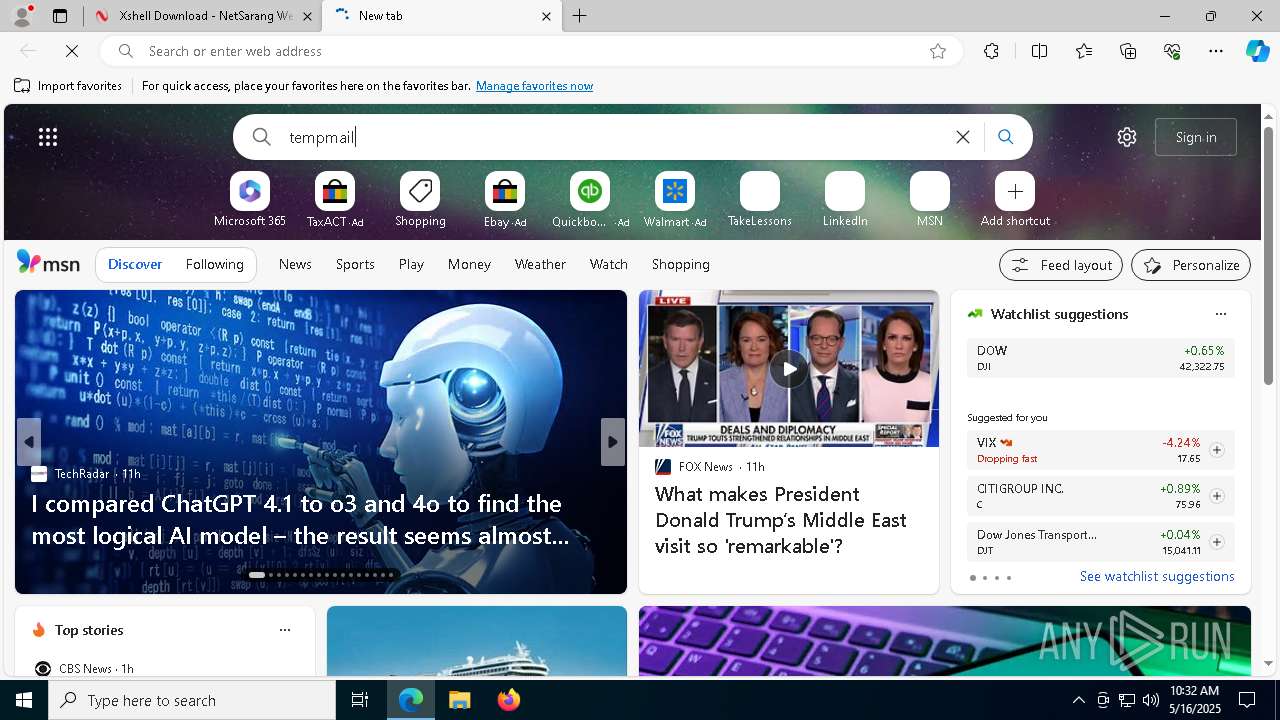The image size is (1280, 720).
Task: Play the FOX News video
Action: click(x=789, y=369)
